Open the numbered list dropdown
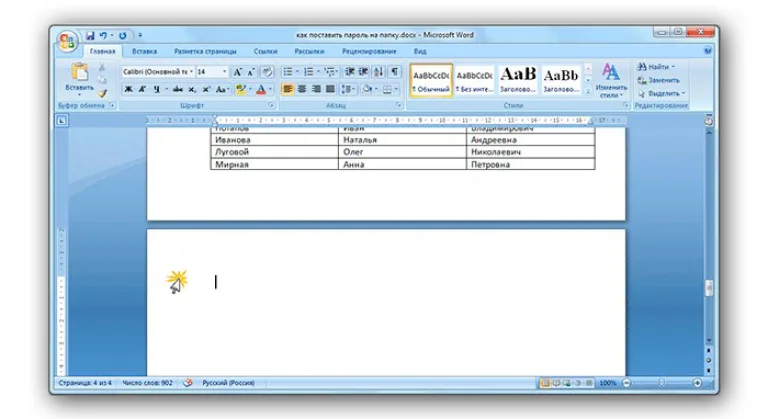The image size is (768, 419). pyautogui.click(x=318, y=72)
